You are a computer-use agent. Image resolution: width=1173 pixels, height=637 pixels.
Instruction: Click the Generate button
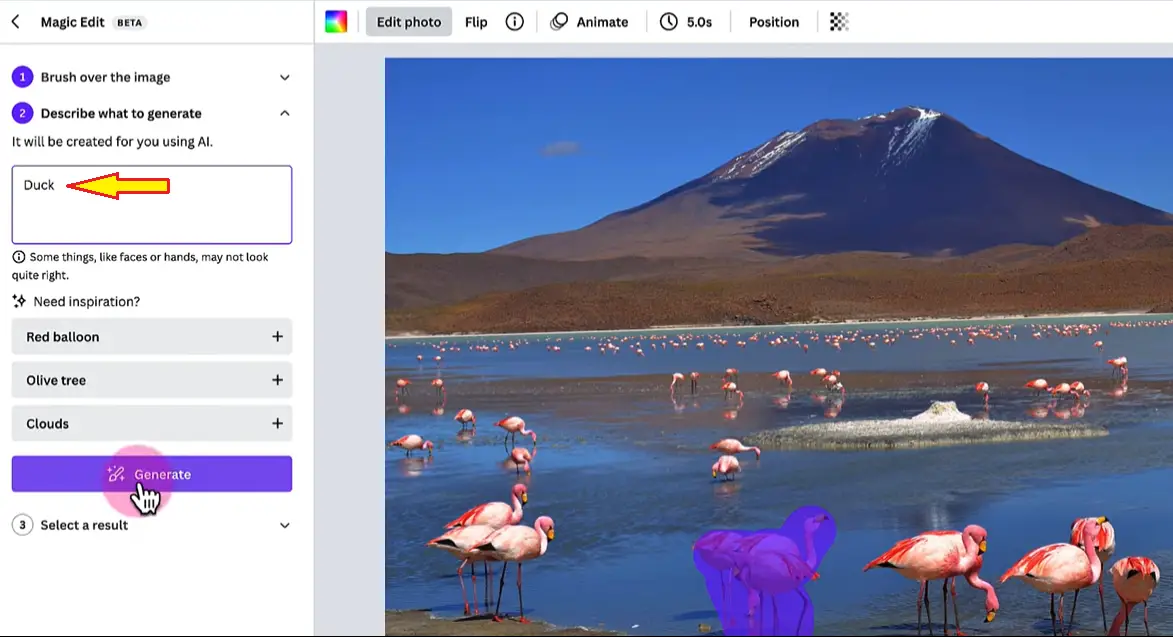[x=151, y=474]
